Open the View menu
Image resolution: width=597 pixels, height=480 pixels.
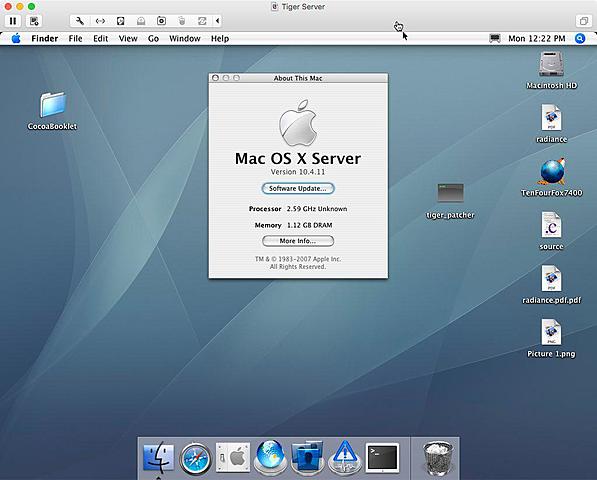(x=128, y=38)
